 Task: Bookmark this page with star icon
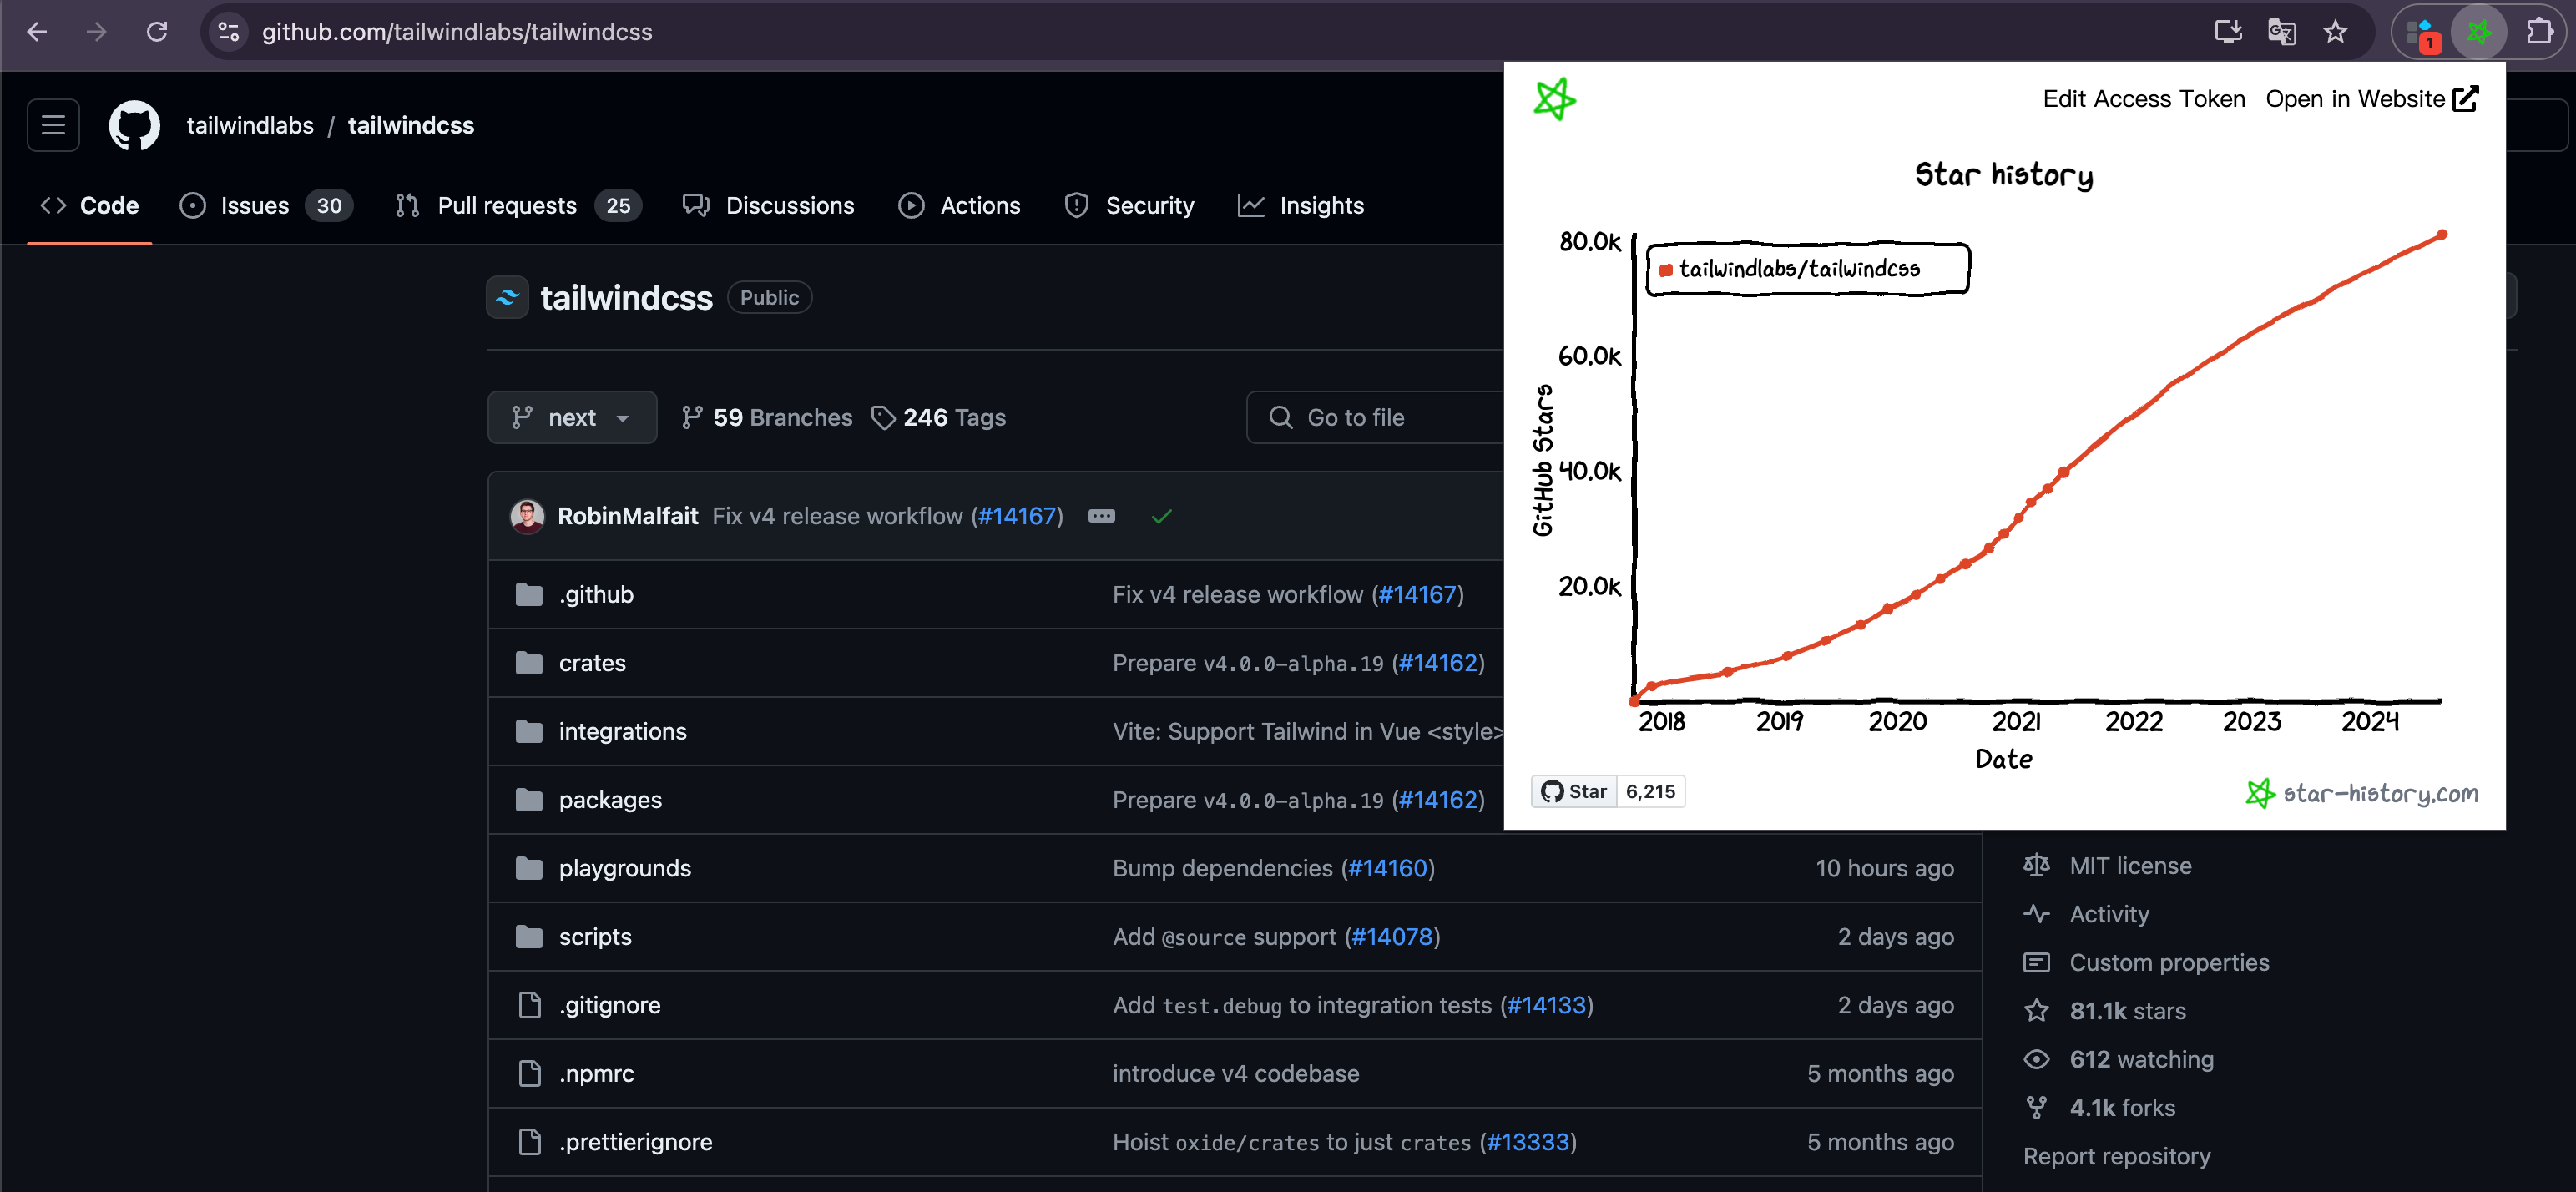[x=2335, y=32]
